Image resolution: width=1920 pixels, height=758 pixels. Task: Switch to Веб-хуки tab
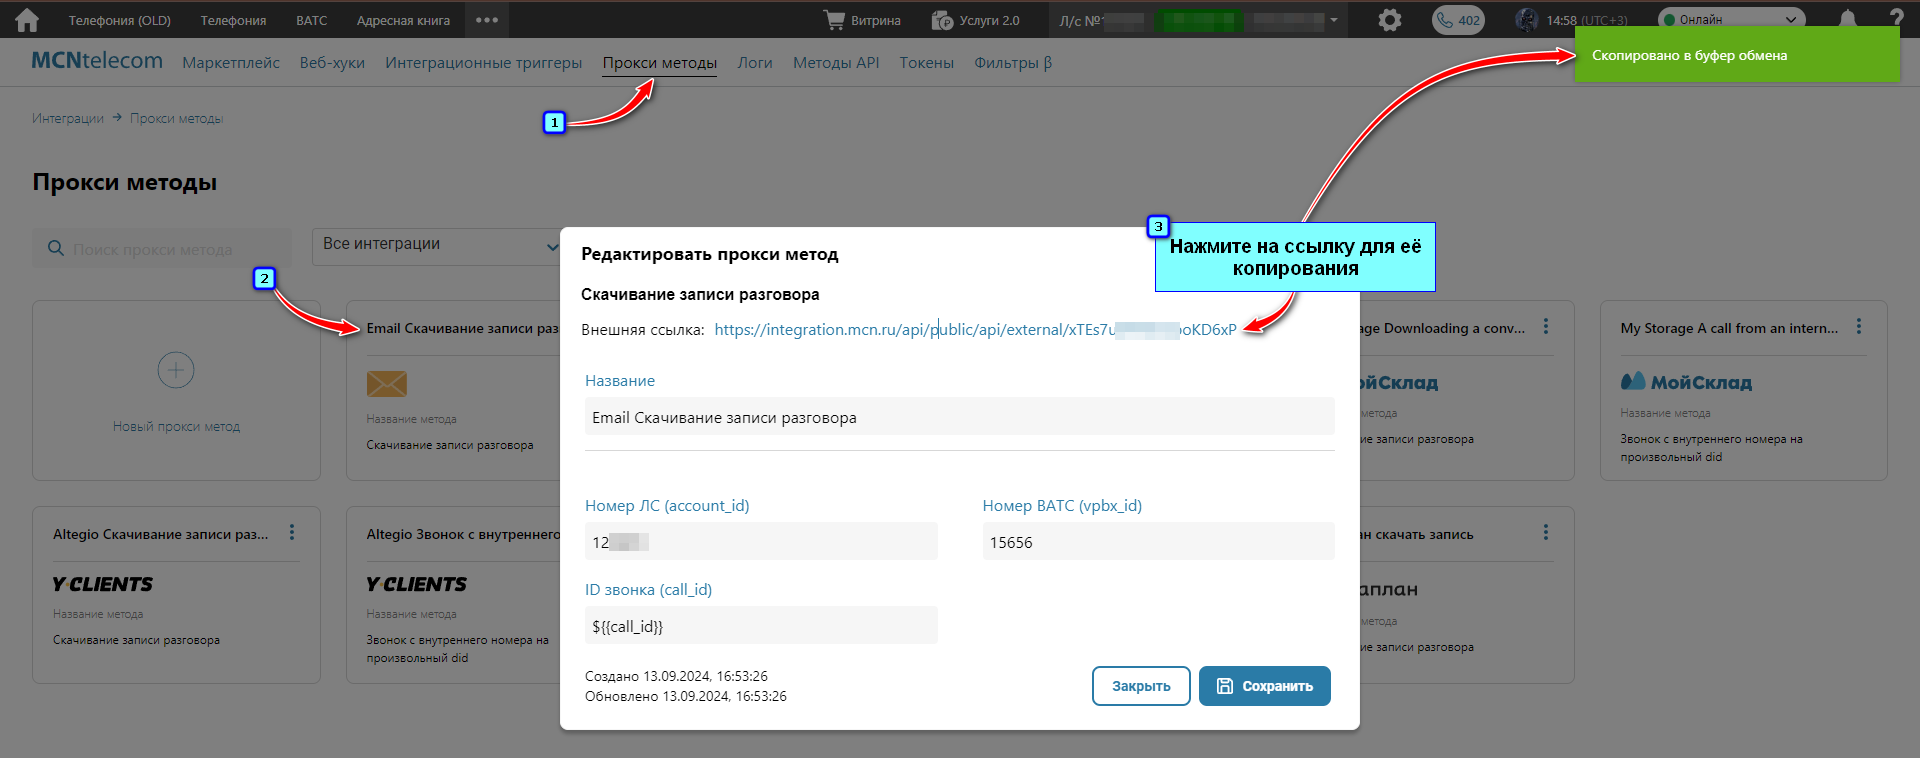(x=332, y=63)
